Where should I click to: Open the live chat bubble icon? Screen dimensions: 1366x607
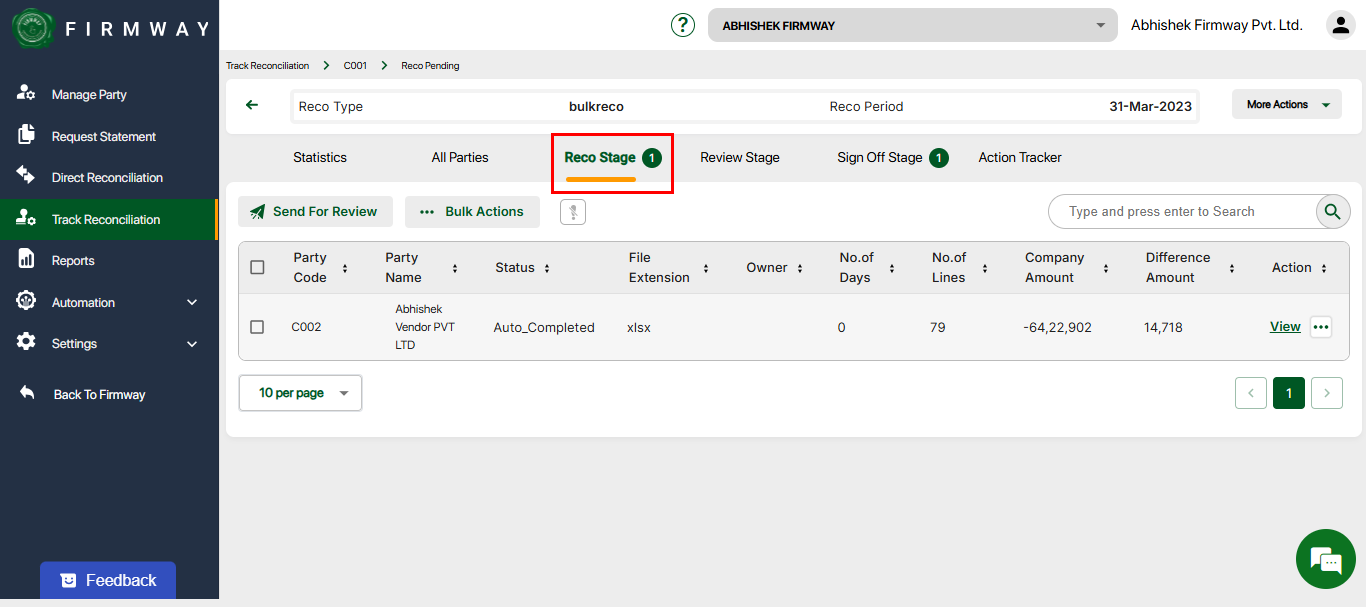[1326, 560]
